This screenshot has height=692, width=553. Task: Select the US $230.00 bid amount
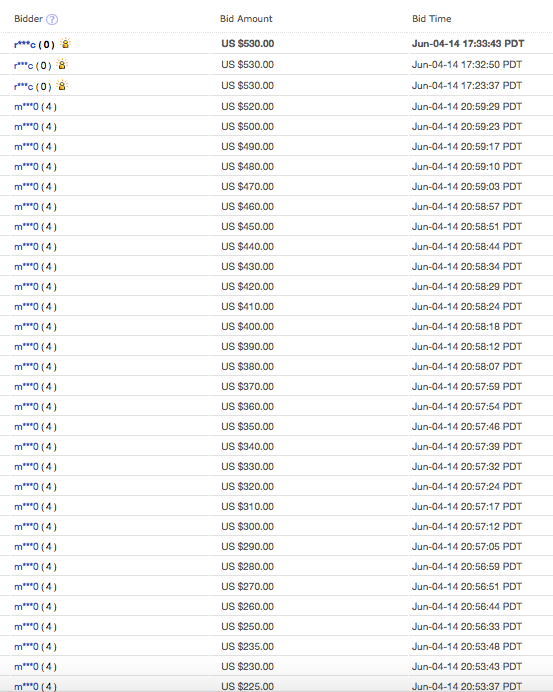[248, 667]
